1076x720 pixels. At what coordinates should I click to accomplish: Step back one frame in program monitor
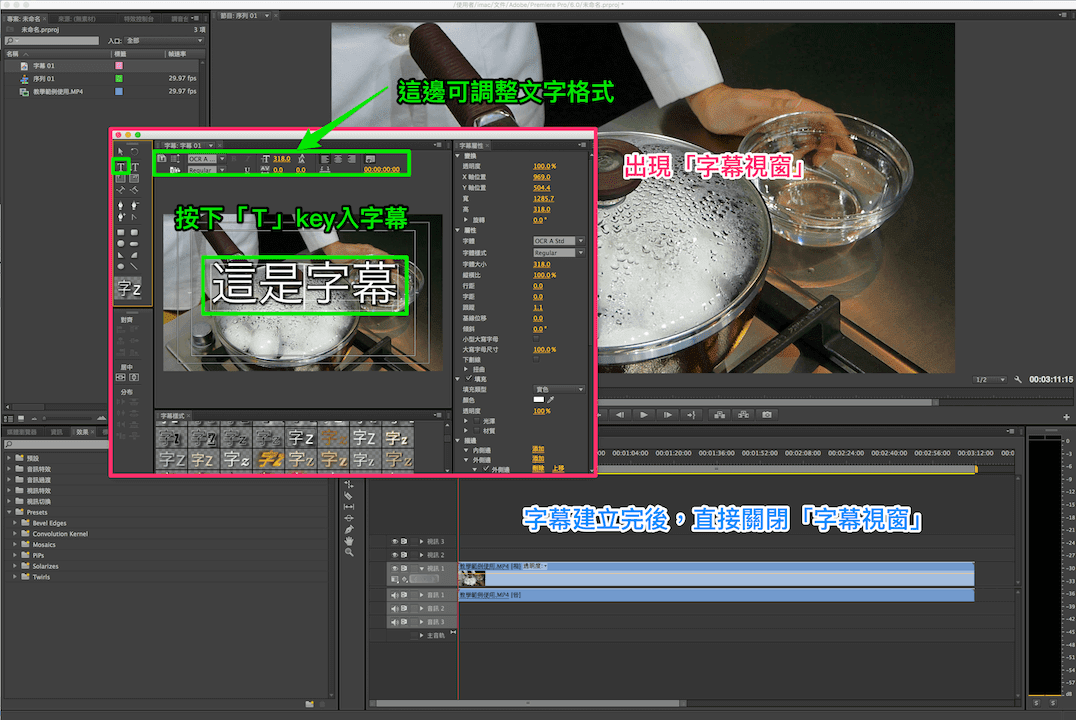620,415
